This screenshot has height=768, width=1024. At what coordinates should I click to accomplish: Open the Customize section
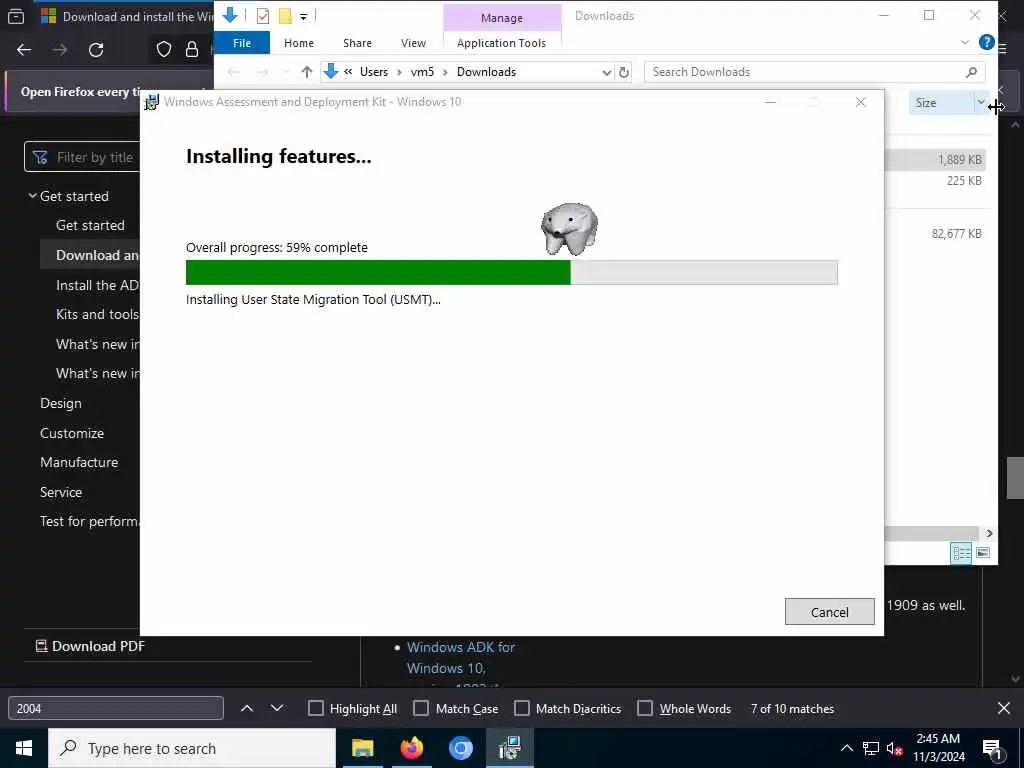(x=72, y=433)
